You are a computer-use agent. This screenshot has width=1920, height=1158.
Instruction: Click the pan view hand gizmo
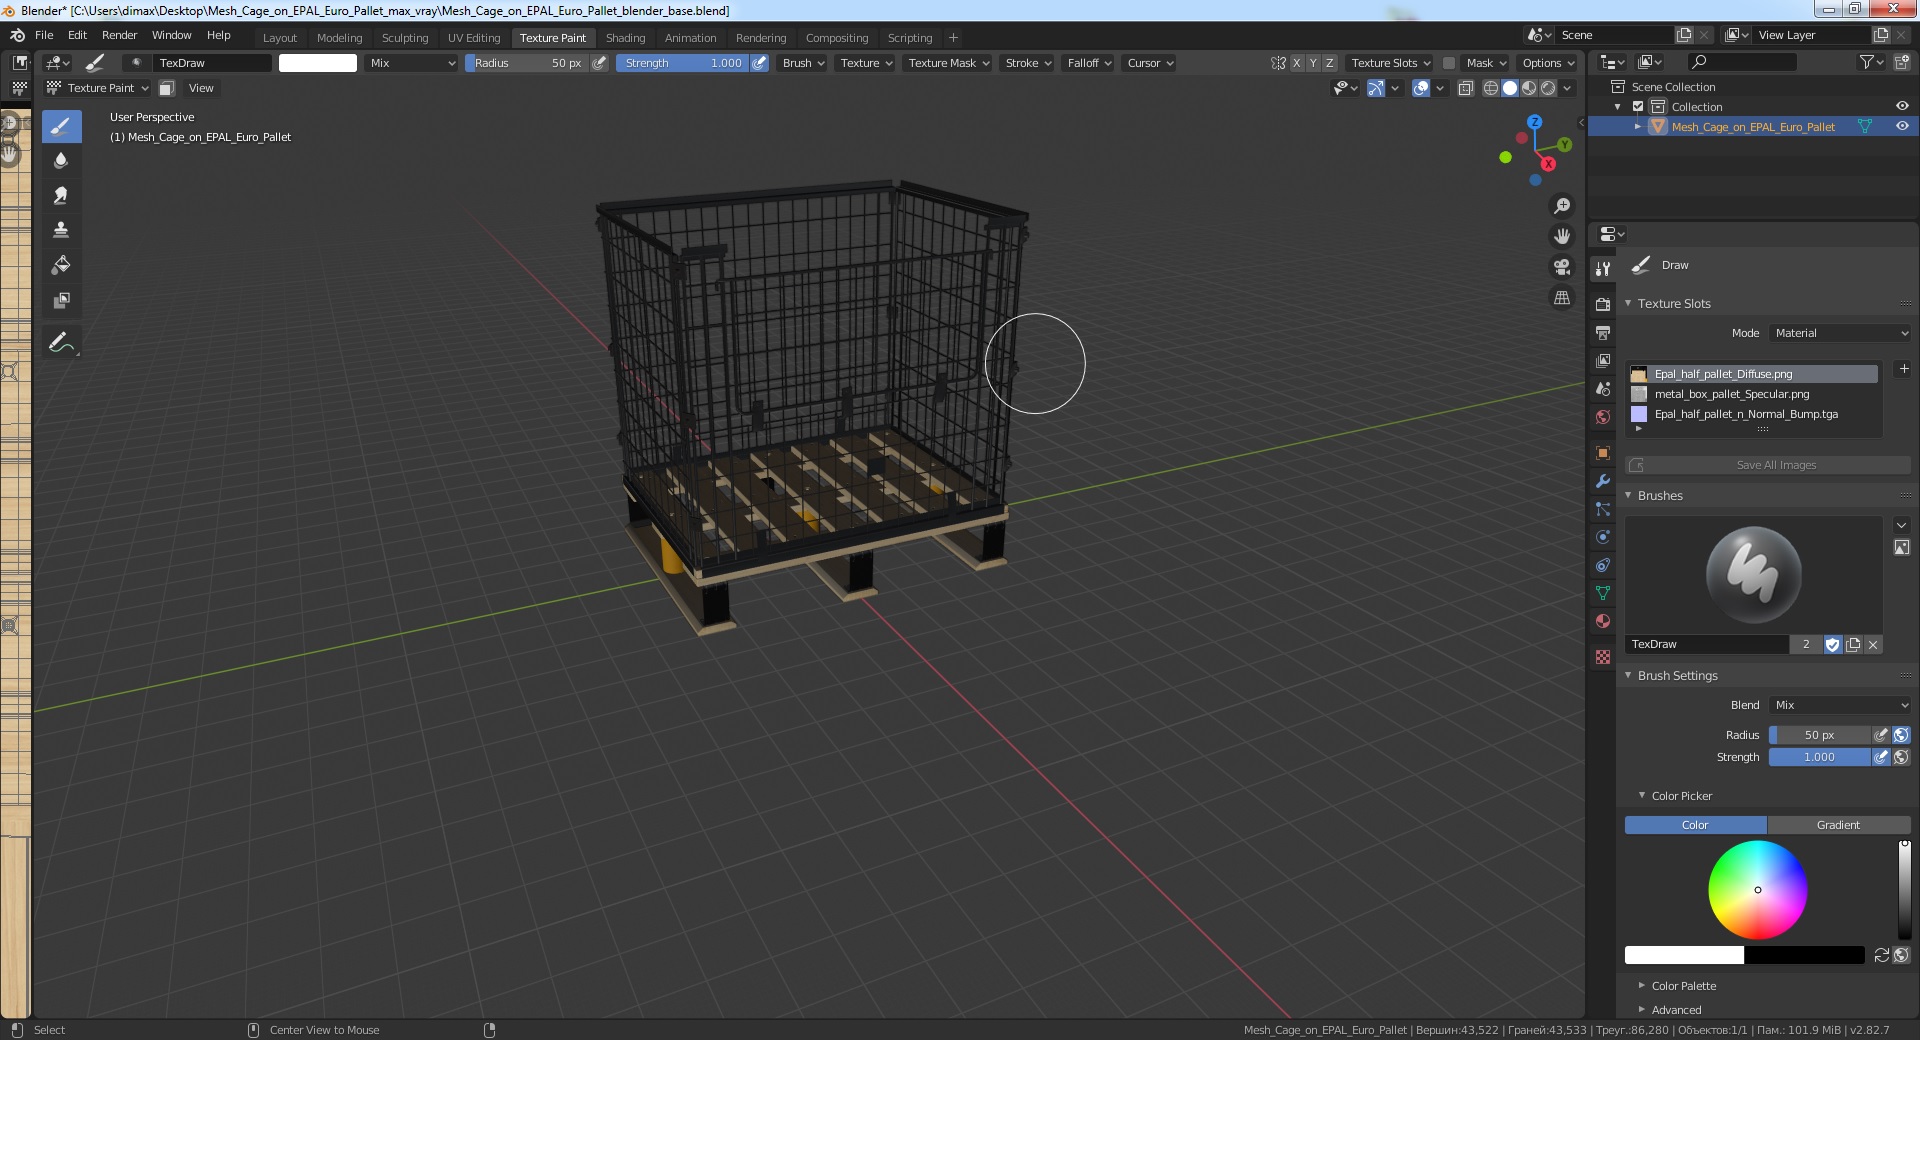(x=1561, y=237)
